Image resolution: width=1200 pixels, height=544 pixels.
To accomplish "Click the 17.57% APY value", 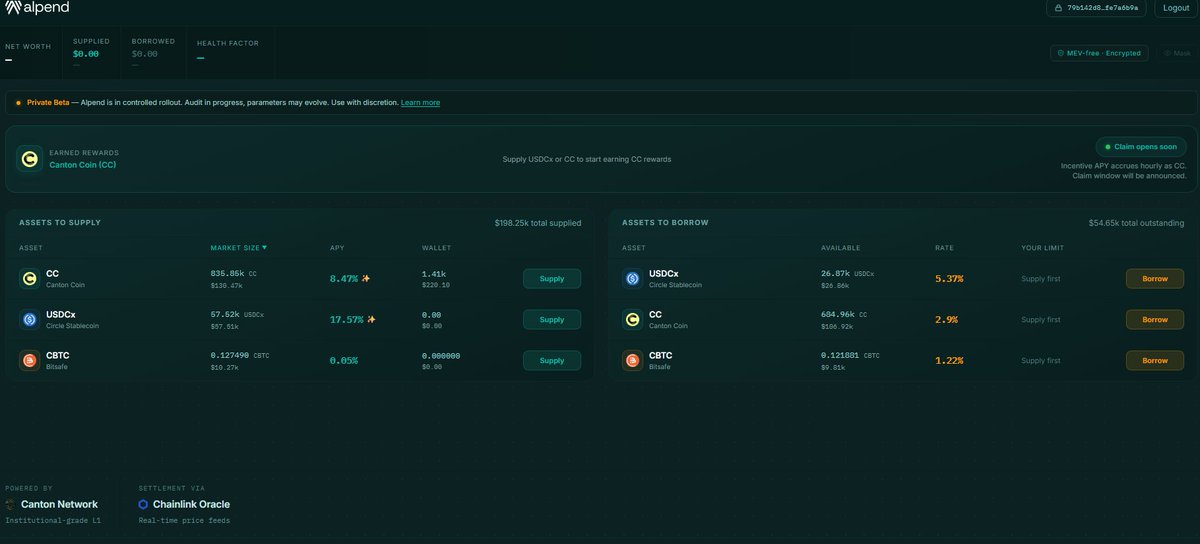I will click(x=347, y=319).
